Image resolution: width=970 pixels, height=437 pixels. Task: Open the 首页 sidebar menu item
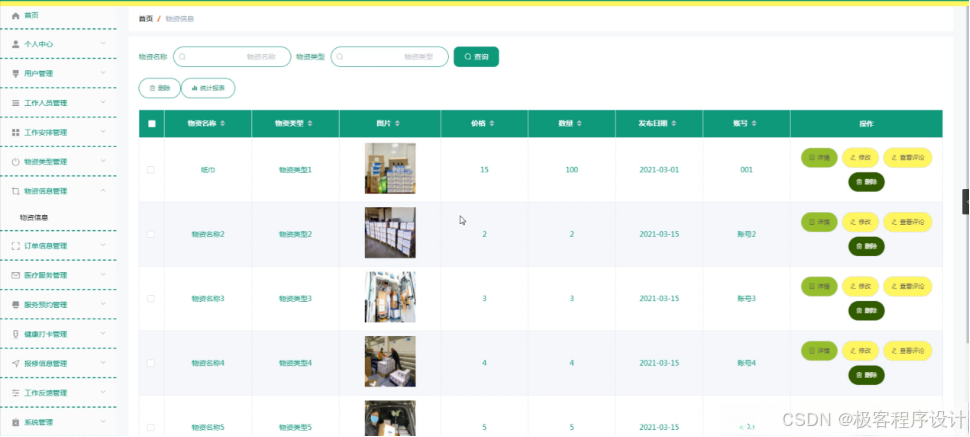click(x=58, y=15)
